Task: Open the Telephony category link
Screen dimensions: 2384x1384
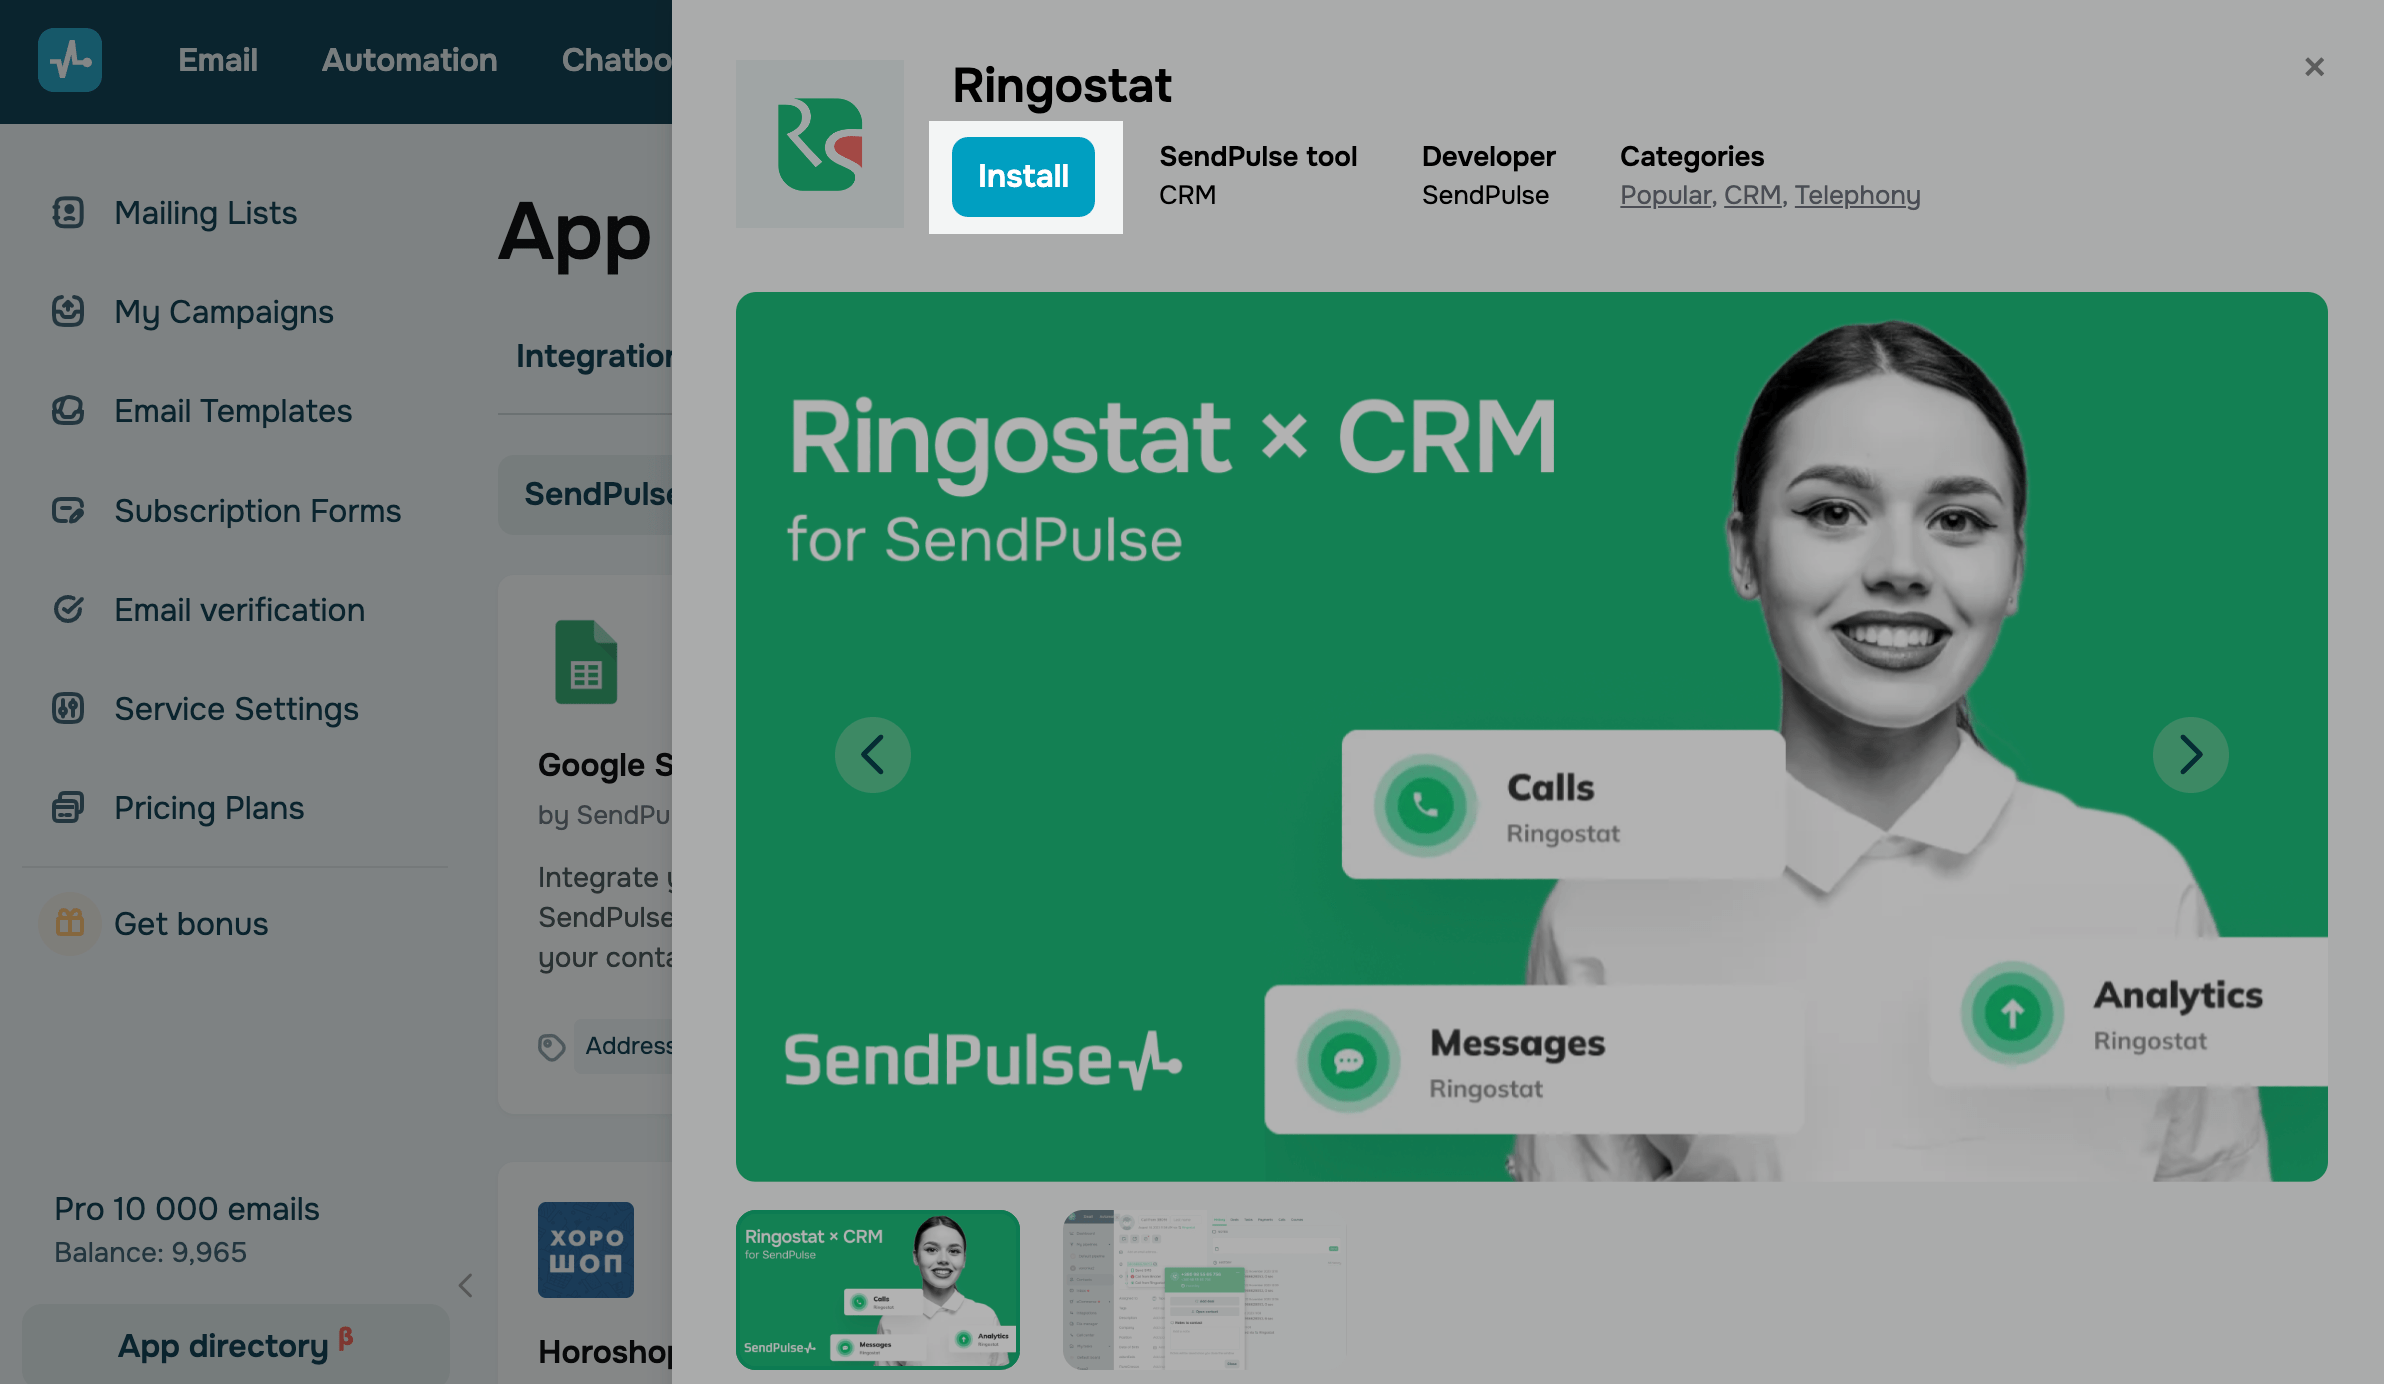Action: coord(1857,195)
